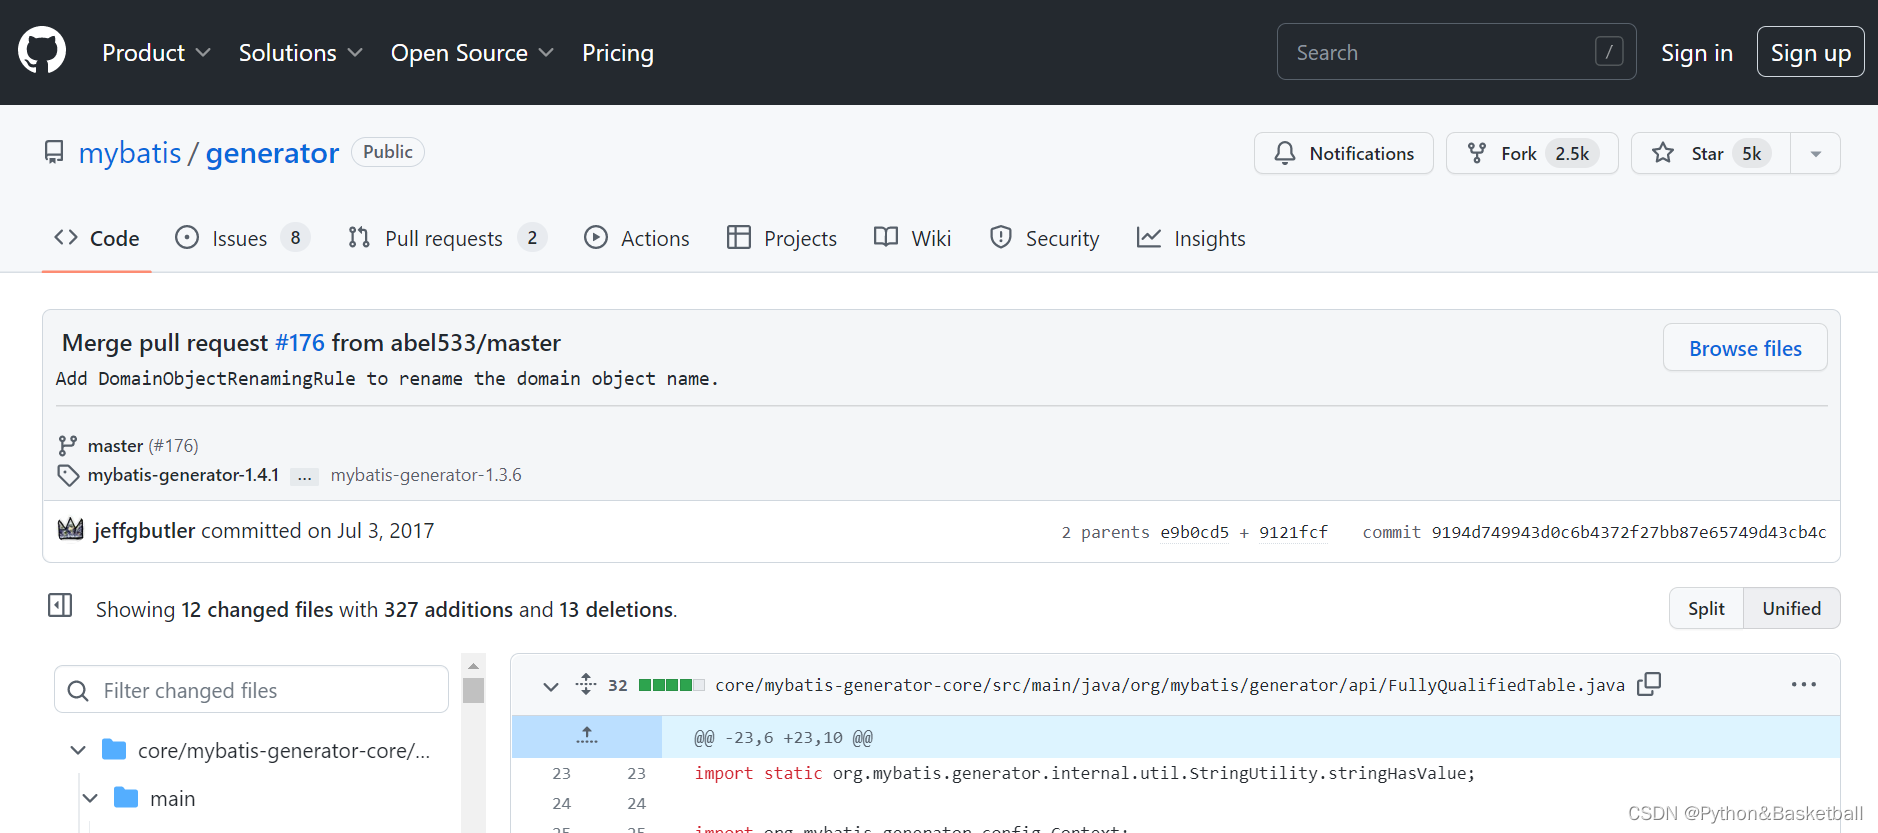Image resolution: width=1878 pixels, height=833 pixels.
Task: Click the Sign up button
Action: click(x=1810, y=52)
